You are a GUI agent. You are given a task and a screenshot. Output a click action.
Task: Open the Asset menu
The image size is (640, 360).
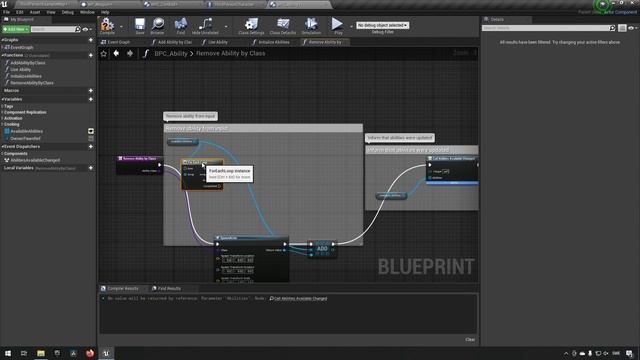(x=35, y=12)
